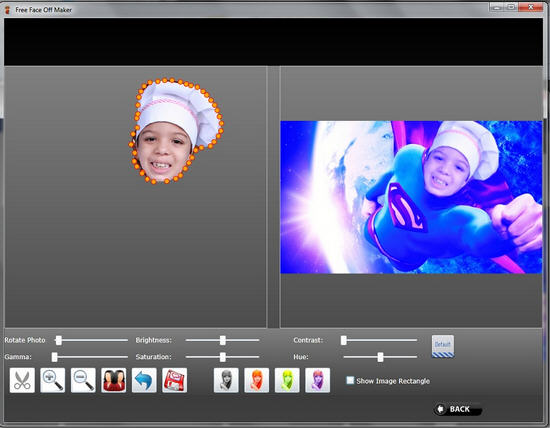Apply the orange face color effect
The image size is (550, 428).
tap(257, 380)
